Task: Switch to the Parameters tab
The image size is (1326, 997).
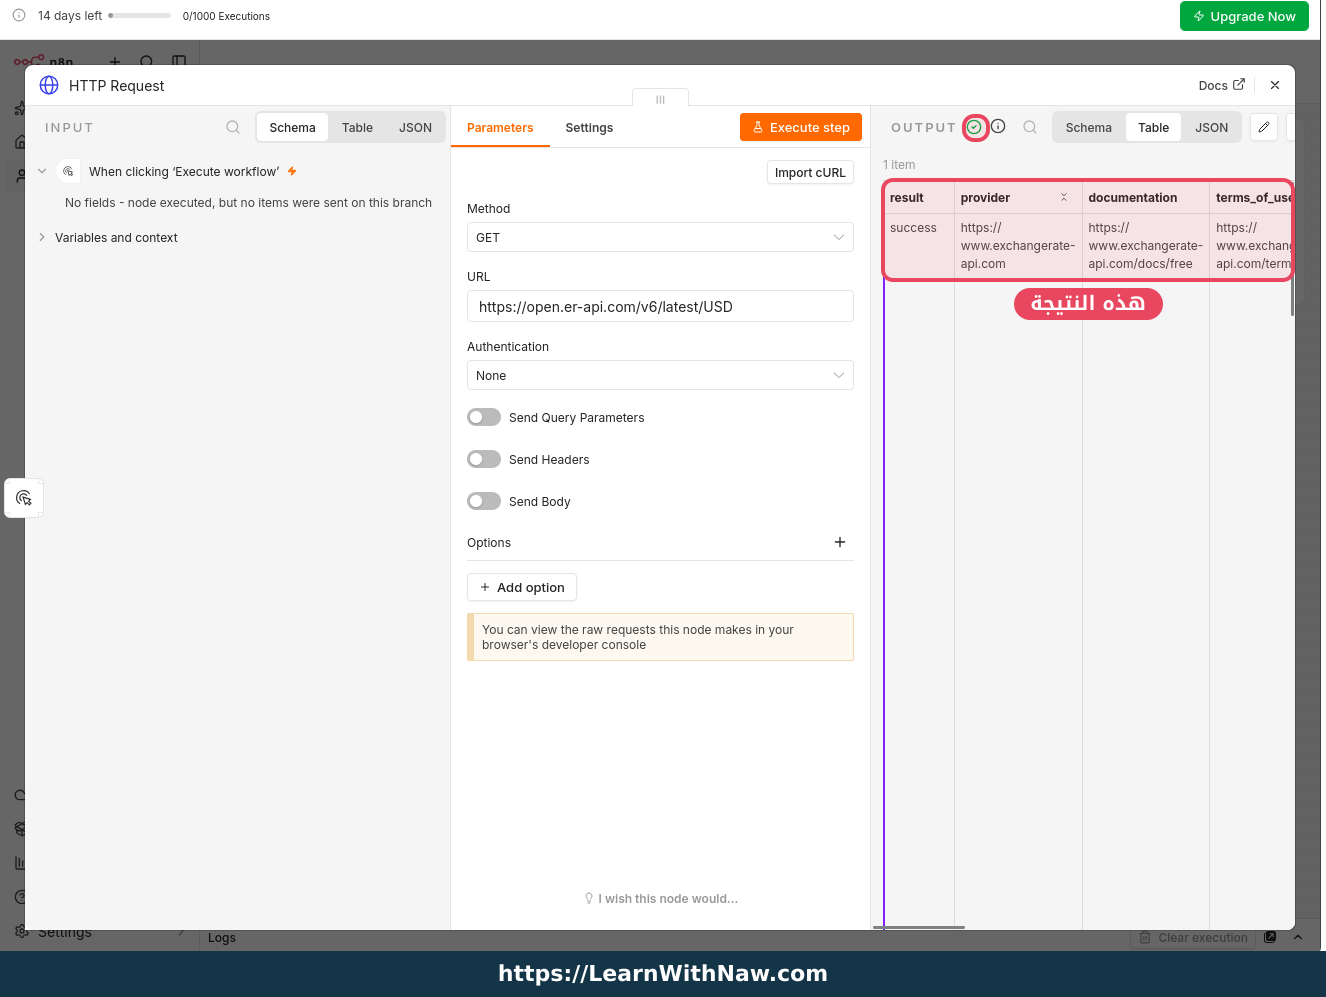Action: [500, 127]
